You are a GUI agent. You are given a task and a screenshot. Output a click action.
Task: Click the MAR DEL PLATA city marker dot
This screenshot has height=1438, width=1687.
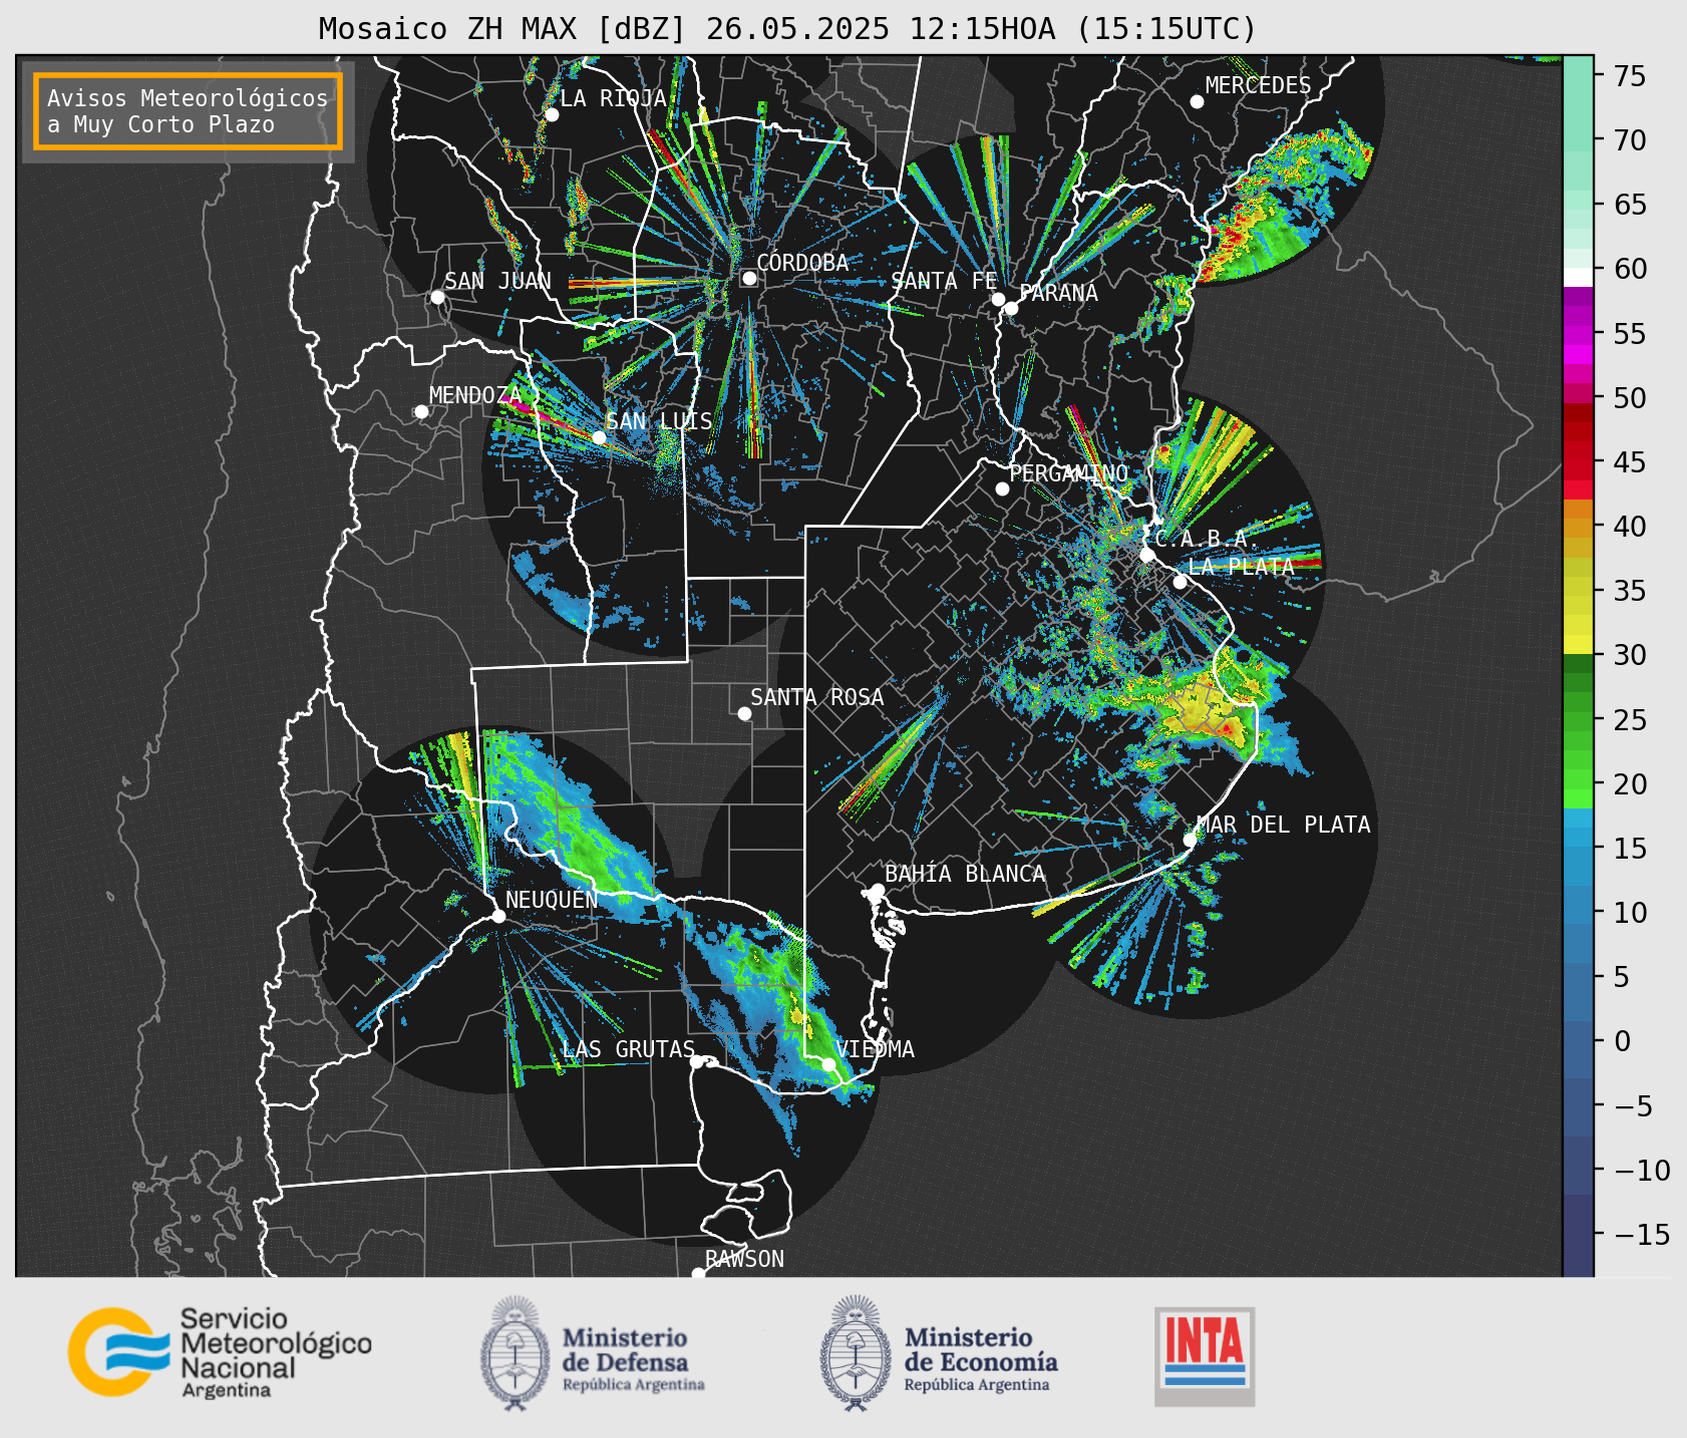(x=1190, y=840)
